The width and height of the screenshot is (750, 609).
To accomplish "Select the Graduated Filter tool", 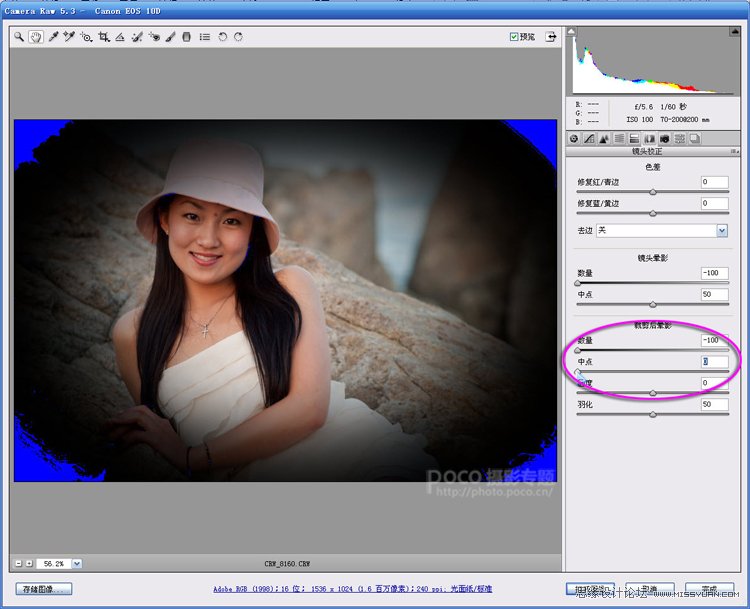I will pyautogui.click(x=187, y=37).
